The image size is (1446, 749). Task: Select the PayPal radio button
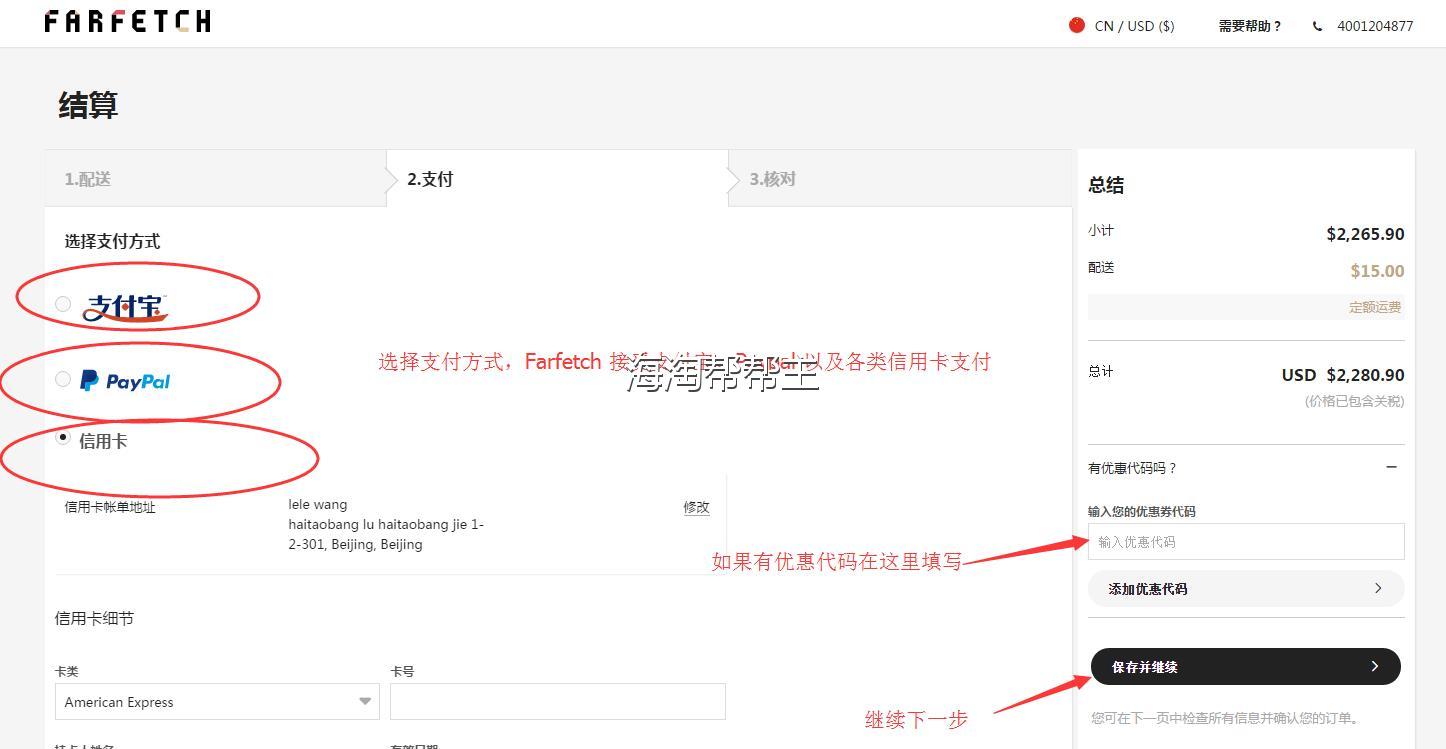[x=63, y=379]
